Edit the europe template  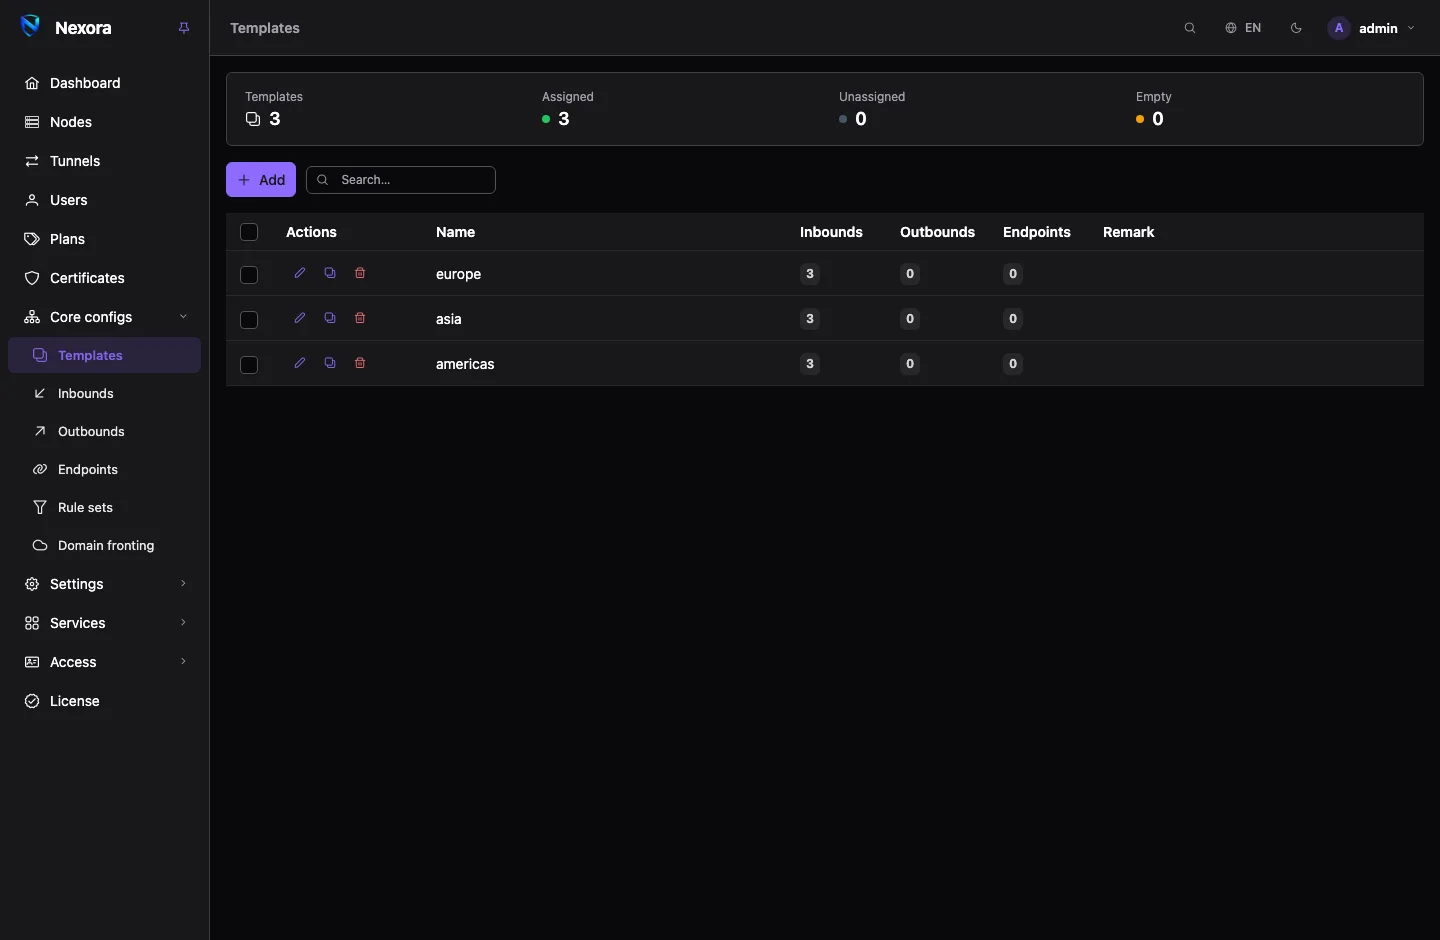click(300, 273)
